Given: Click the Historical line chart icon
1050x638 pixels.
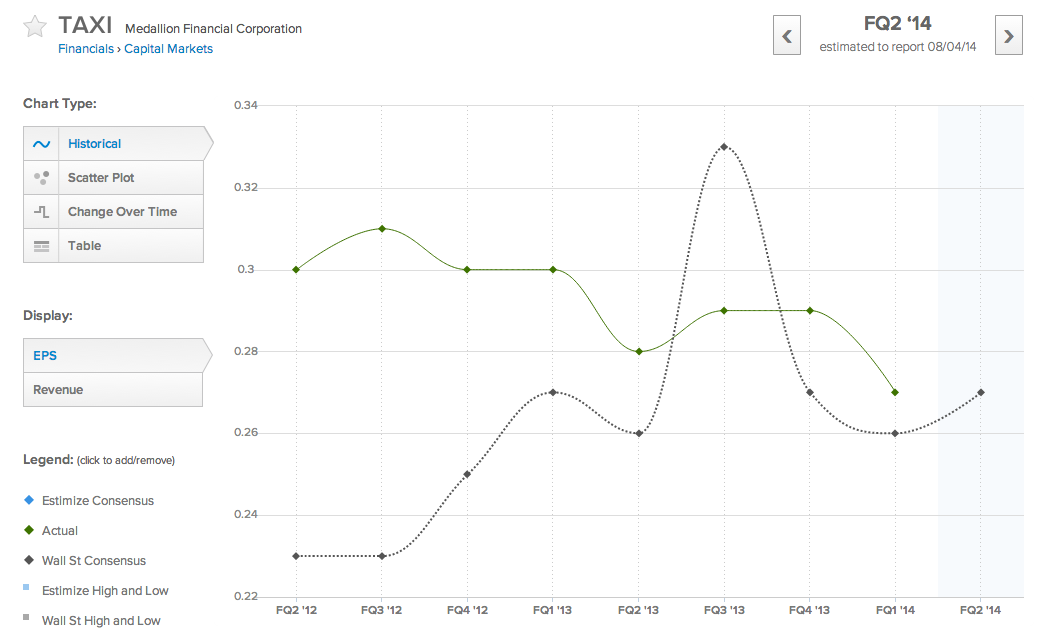Looking at the screenshot, I should 42,144.
